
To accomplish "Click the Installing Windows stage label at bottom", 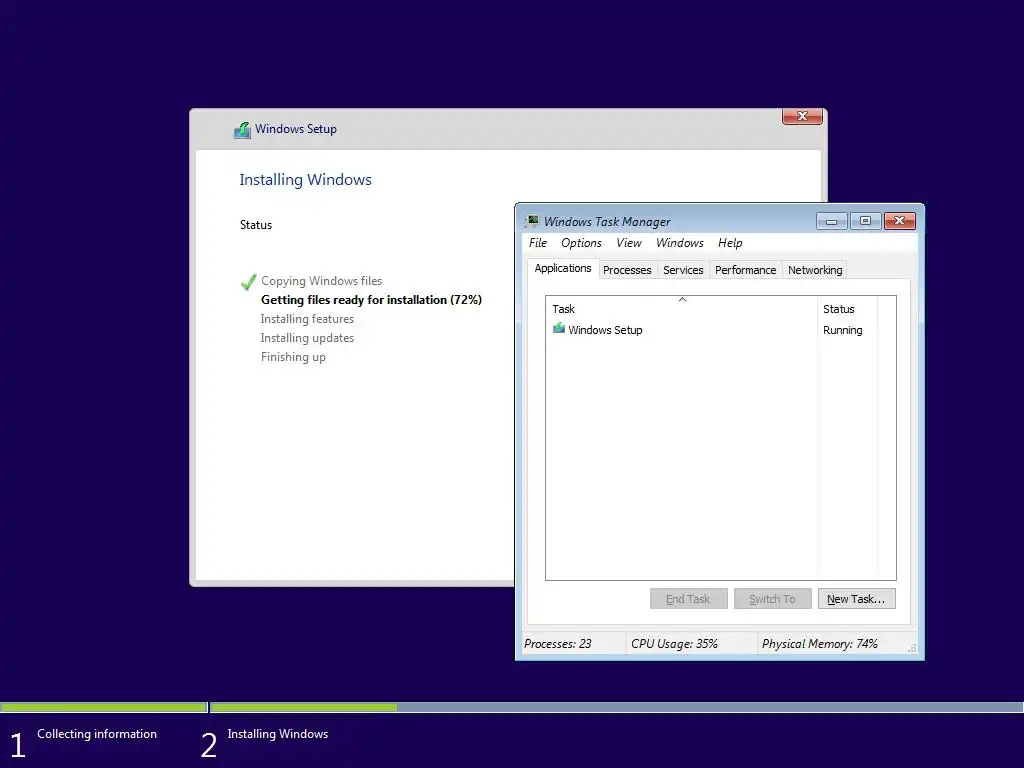I will (278, 734).
